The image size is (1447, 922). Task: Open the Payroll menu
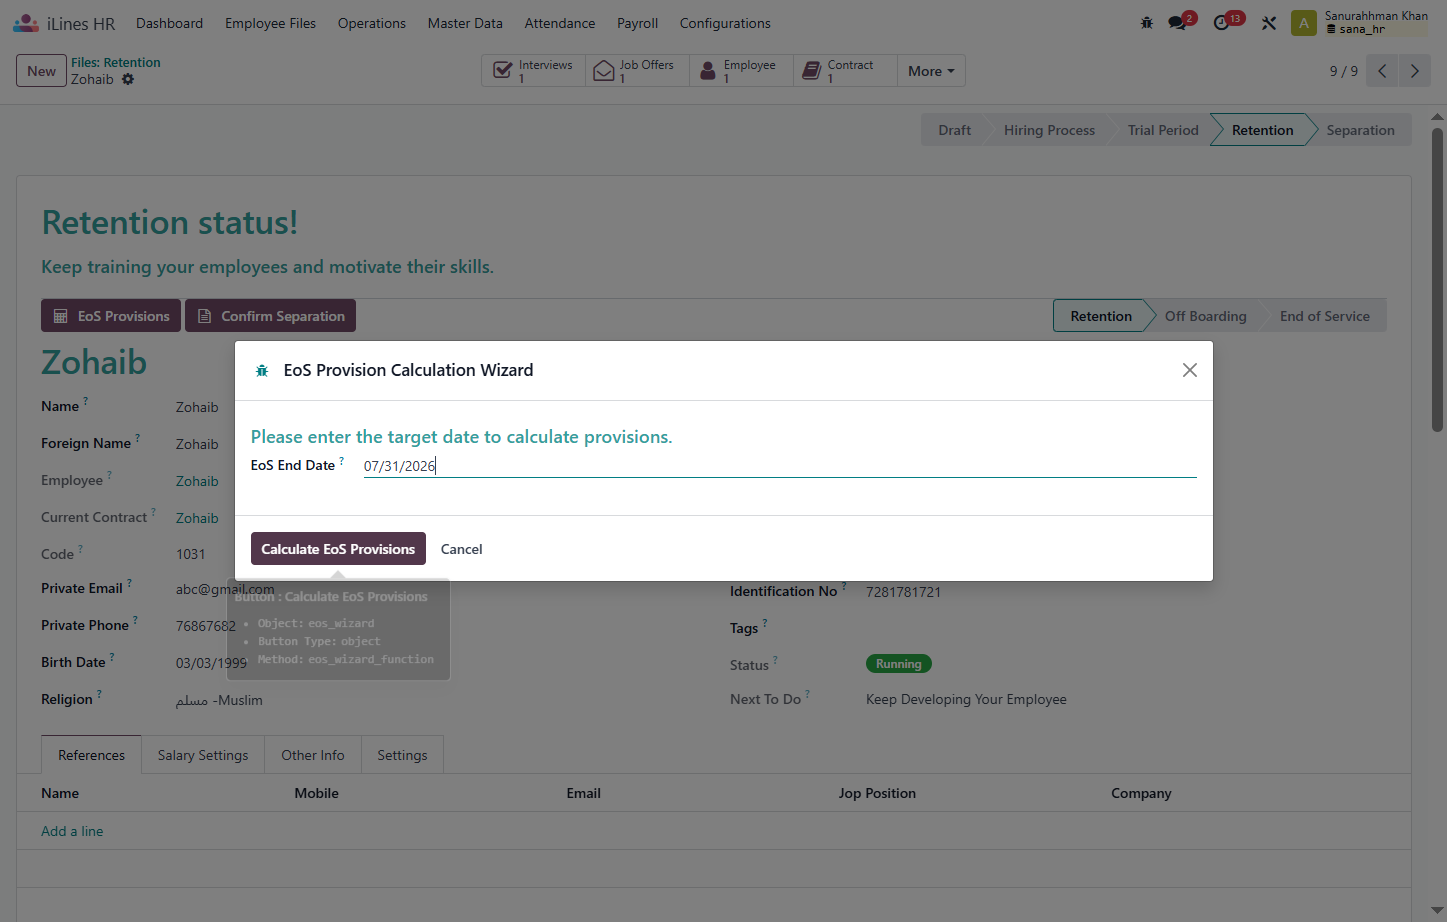[x=637, y=23]
